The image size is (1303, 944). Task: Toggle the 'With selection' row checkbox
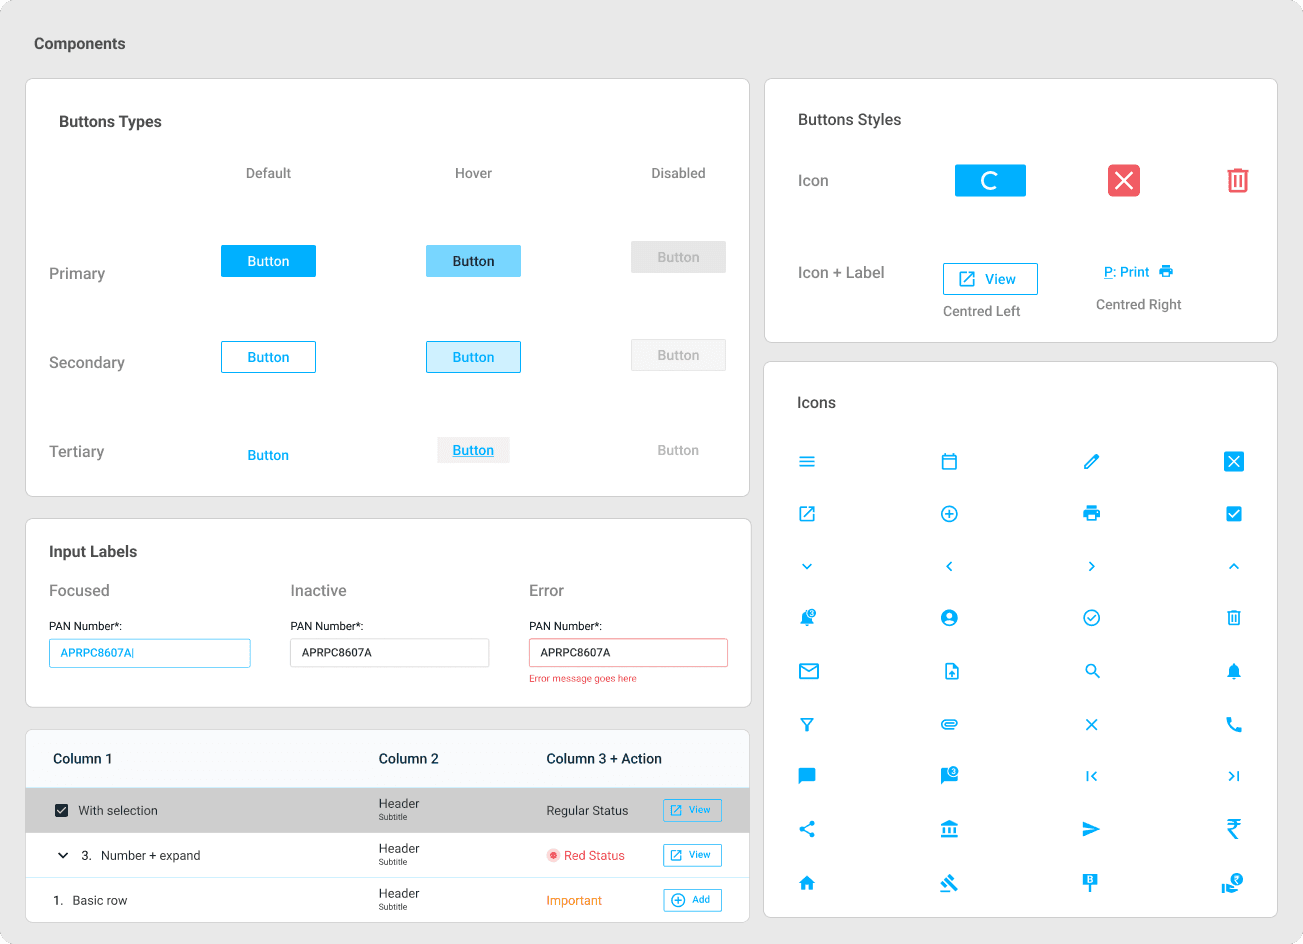(x=61, y=810)
